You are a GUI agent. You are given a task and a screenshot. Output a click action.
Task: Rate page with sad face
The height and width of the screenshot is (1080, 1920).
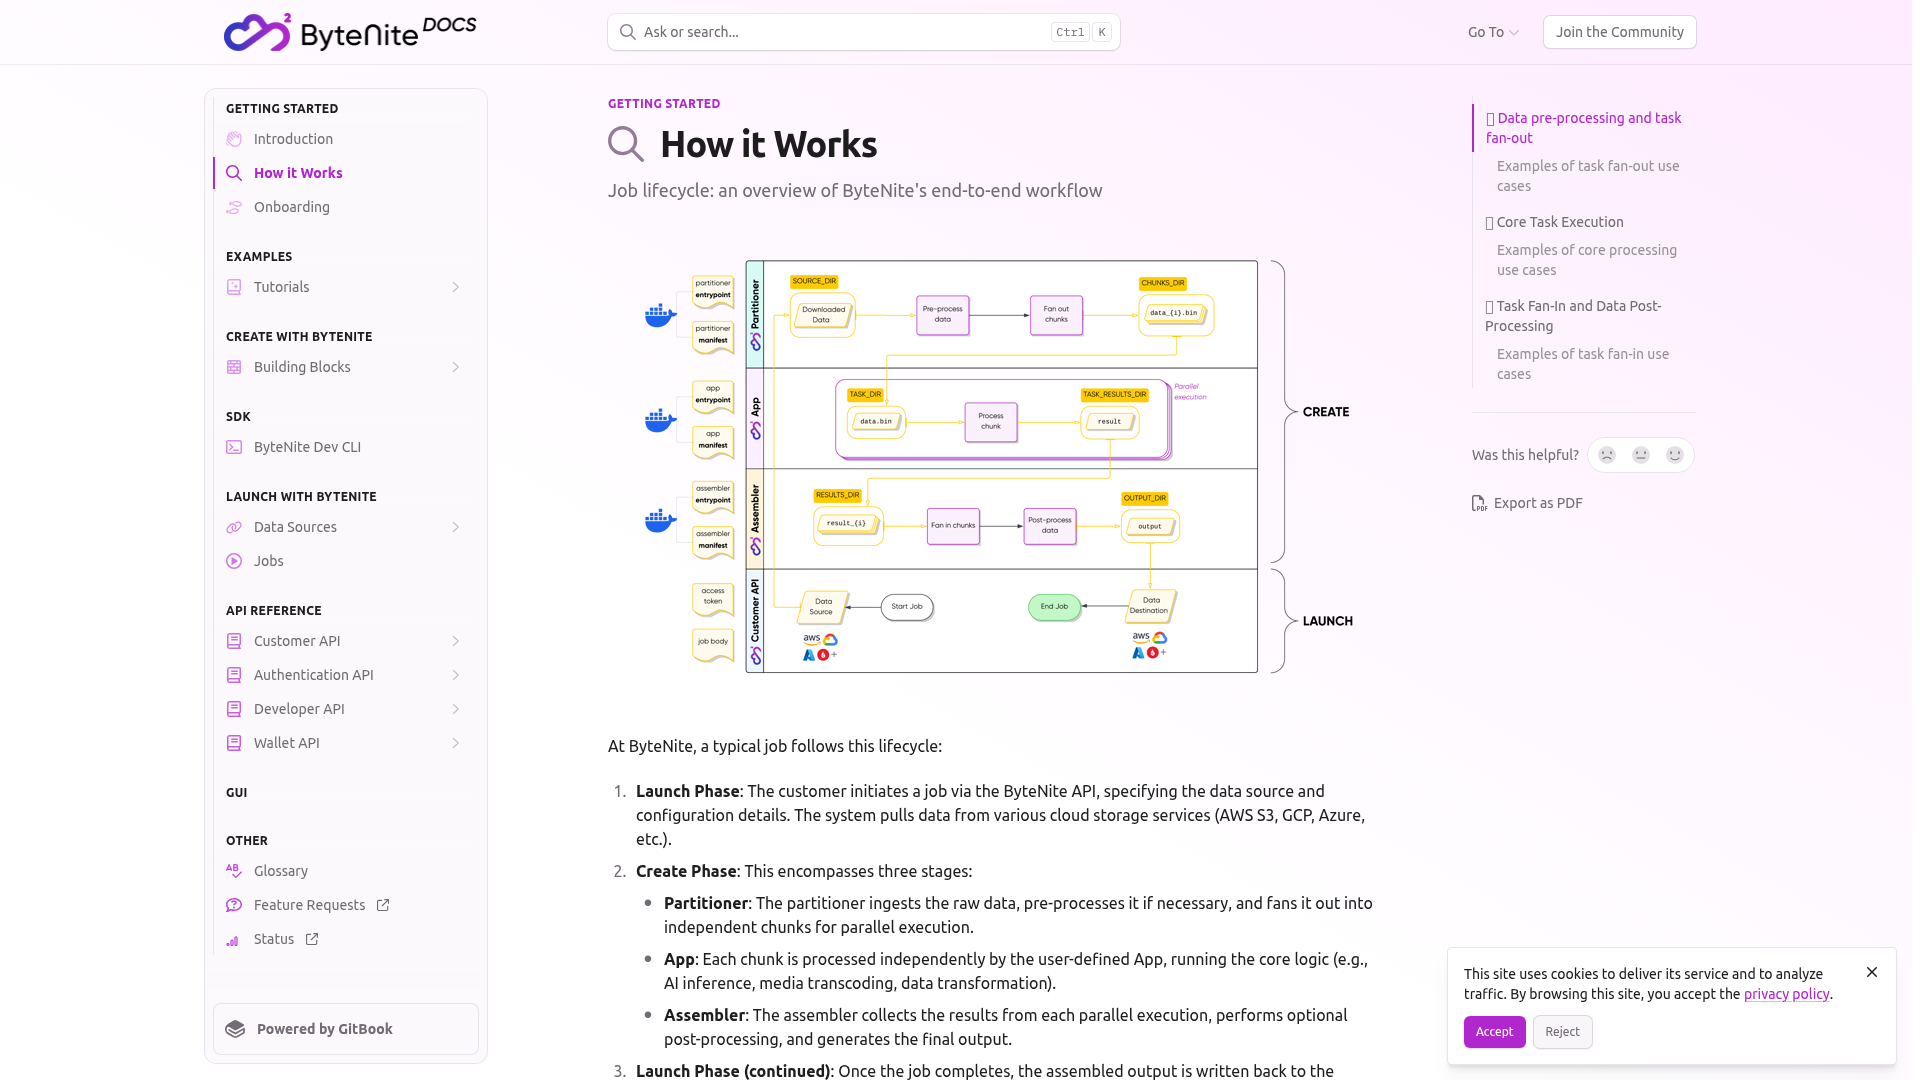[x=1607, y=455]
